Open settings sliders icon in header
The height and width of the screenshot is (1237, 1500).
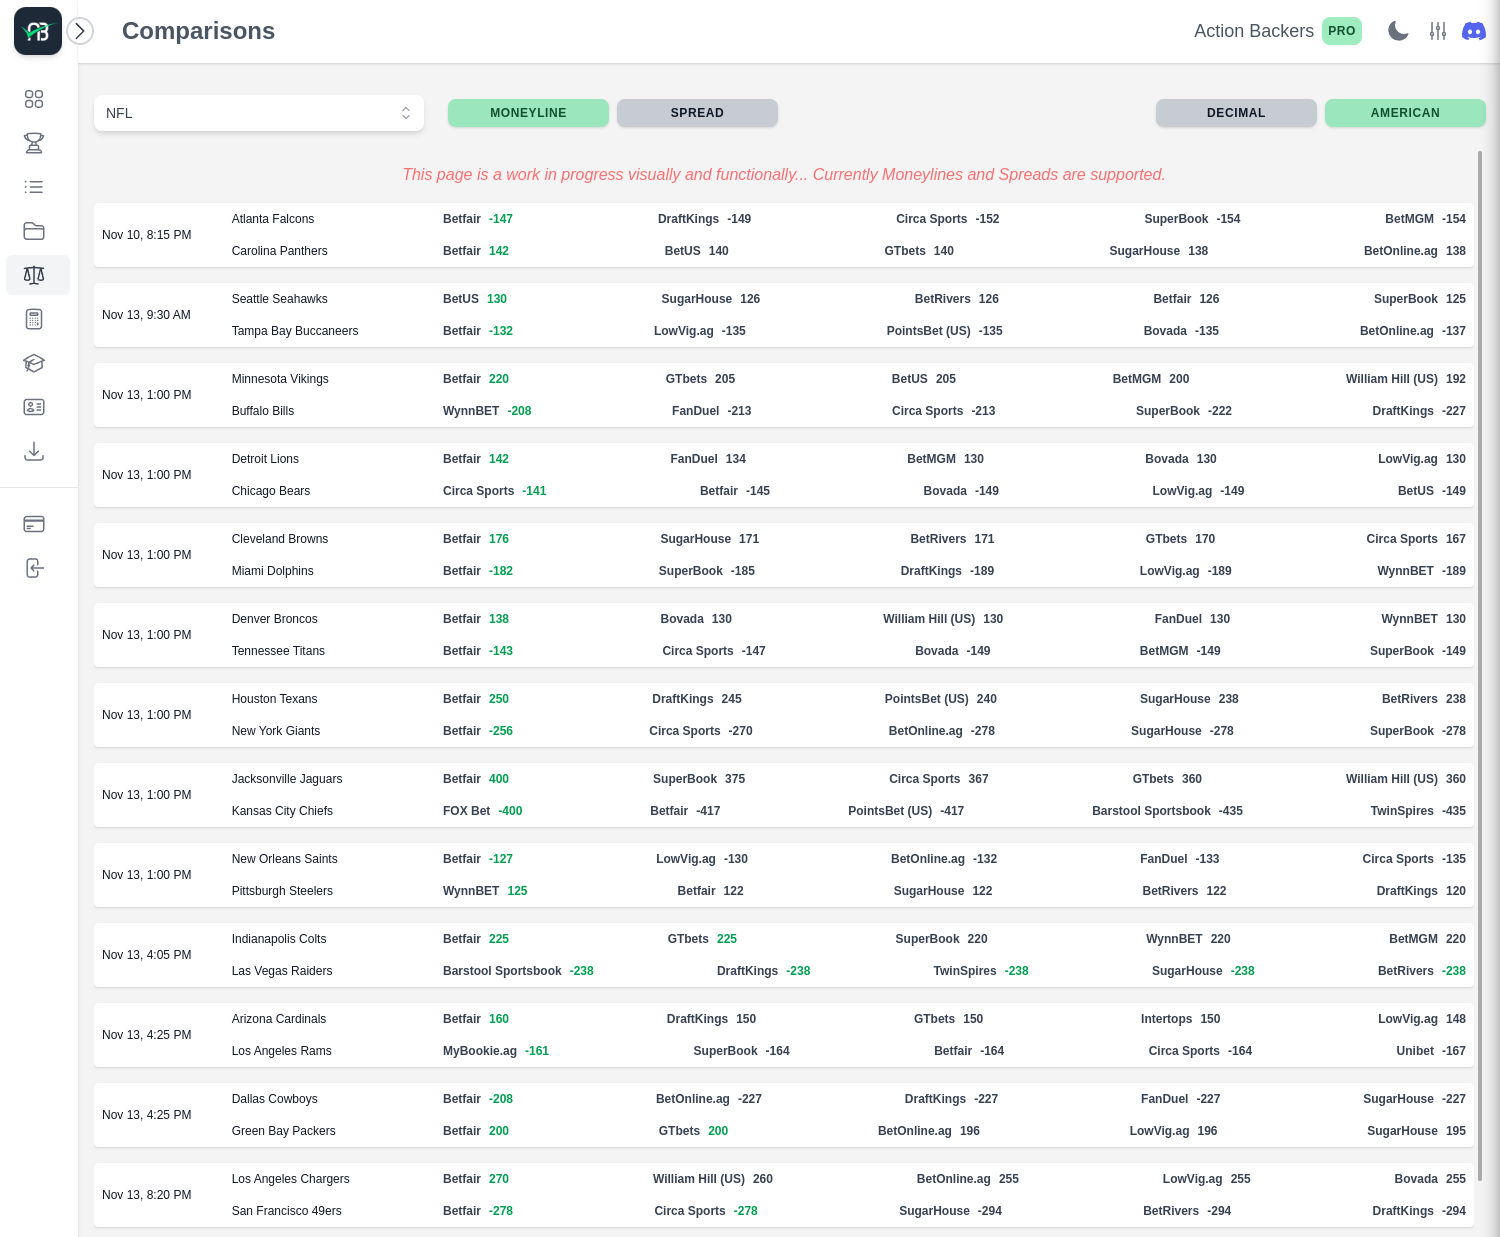coord(1438,31)
